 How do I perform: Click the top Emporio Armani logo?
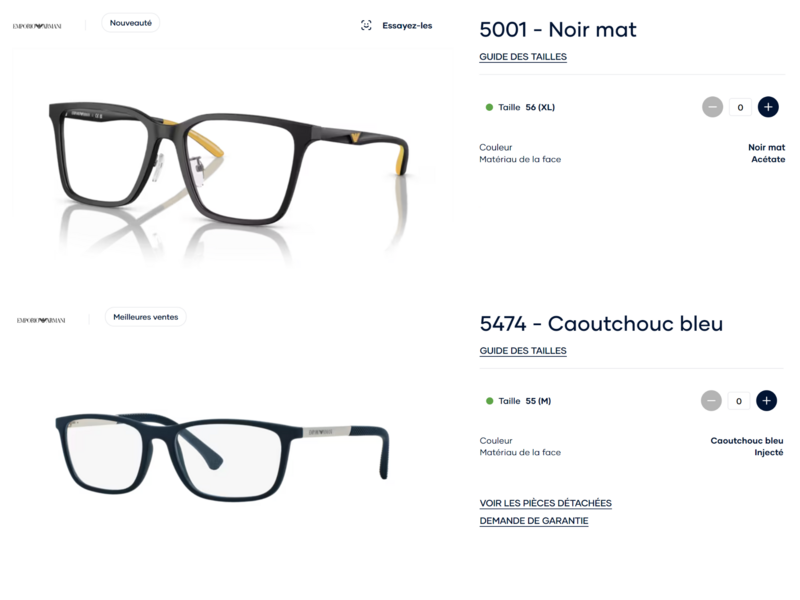point(37,26)
